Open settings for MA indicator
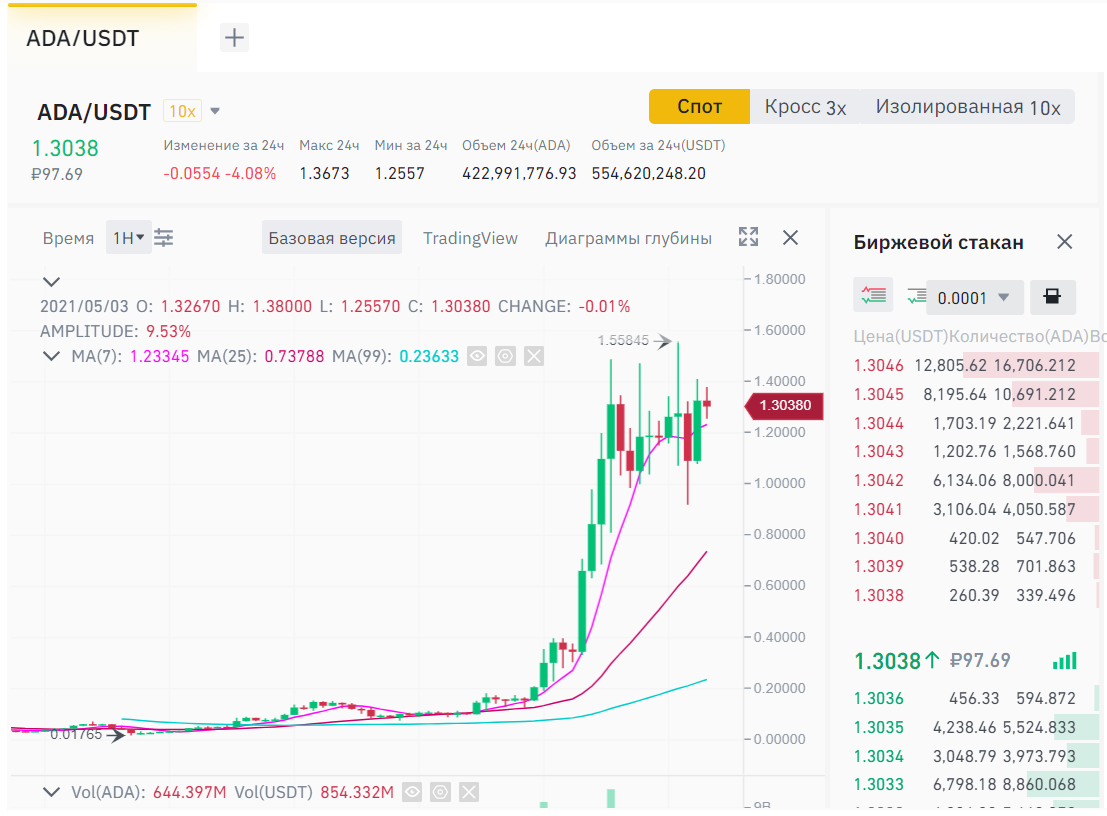Screen dimensions: 1107x816 [x=505, y=356]
